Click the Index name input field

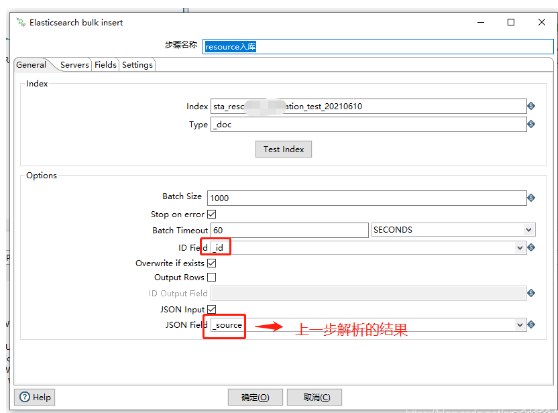pyautogui.click(x=368, y=106)
